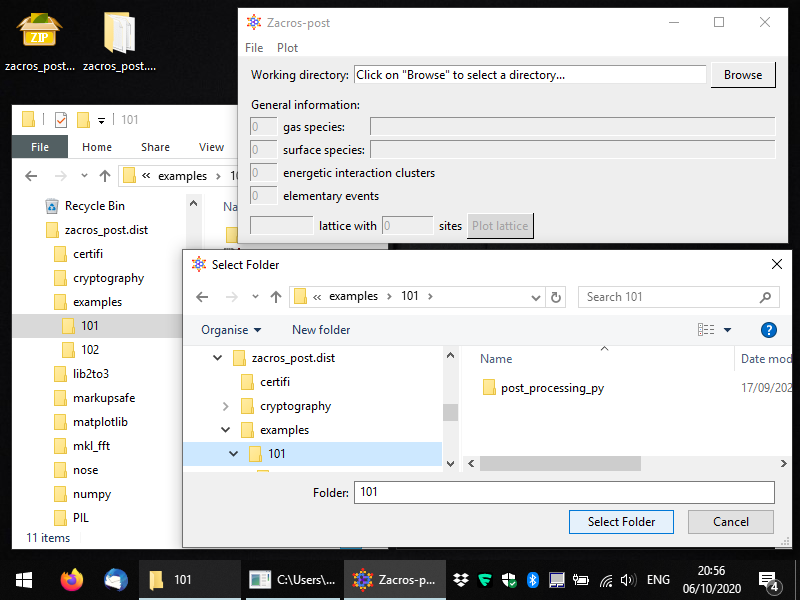This screenshot has height=600, width=800.
Task: Open the Organise dropdown menu
Action: [x=231, y=330]
